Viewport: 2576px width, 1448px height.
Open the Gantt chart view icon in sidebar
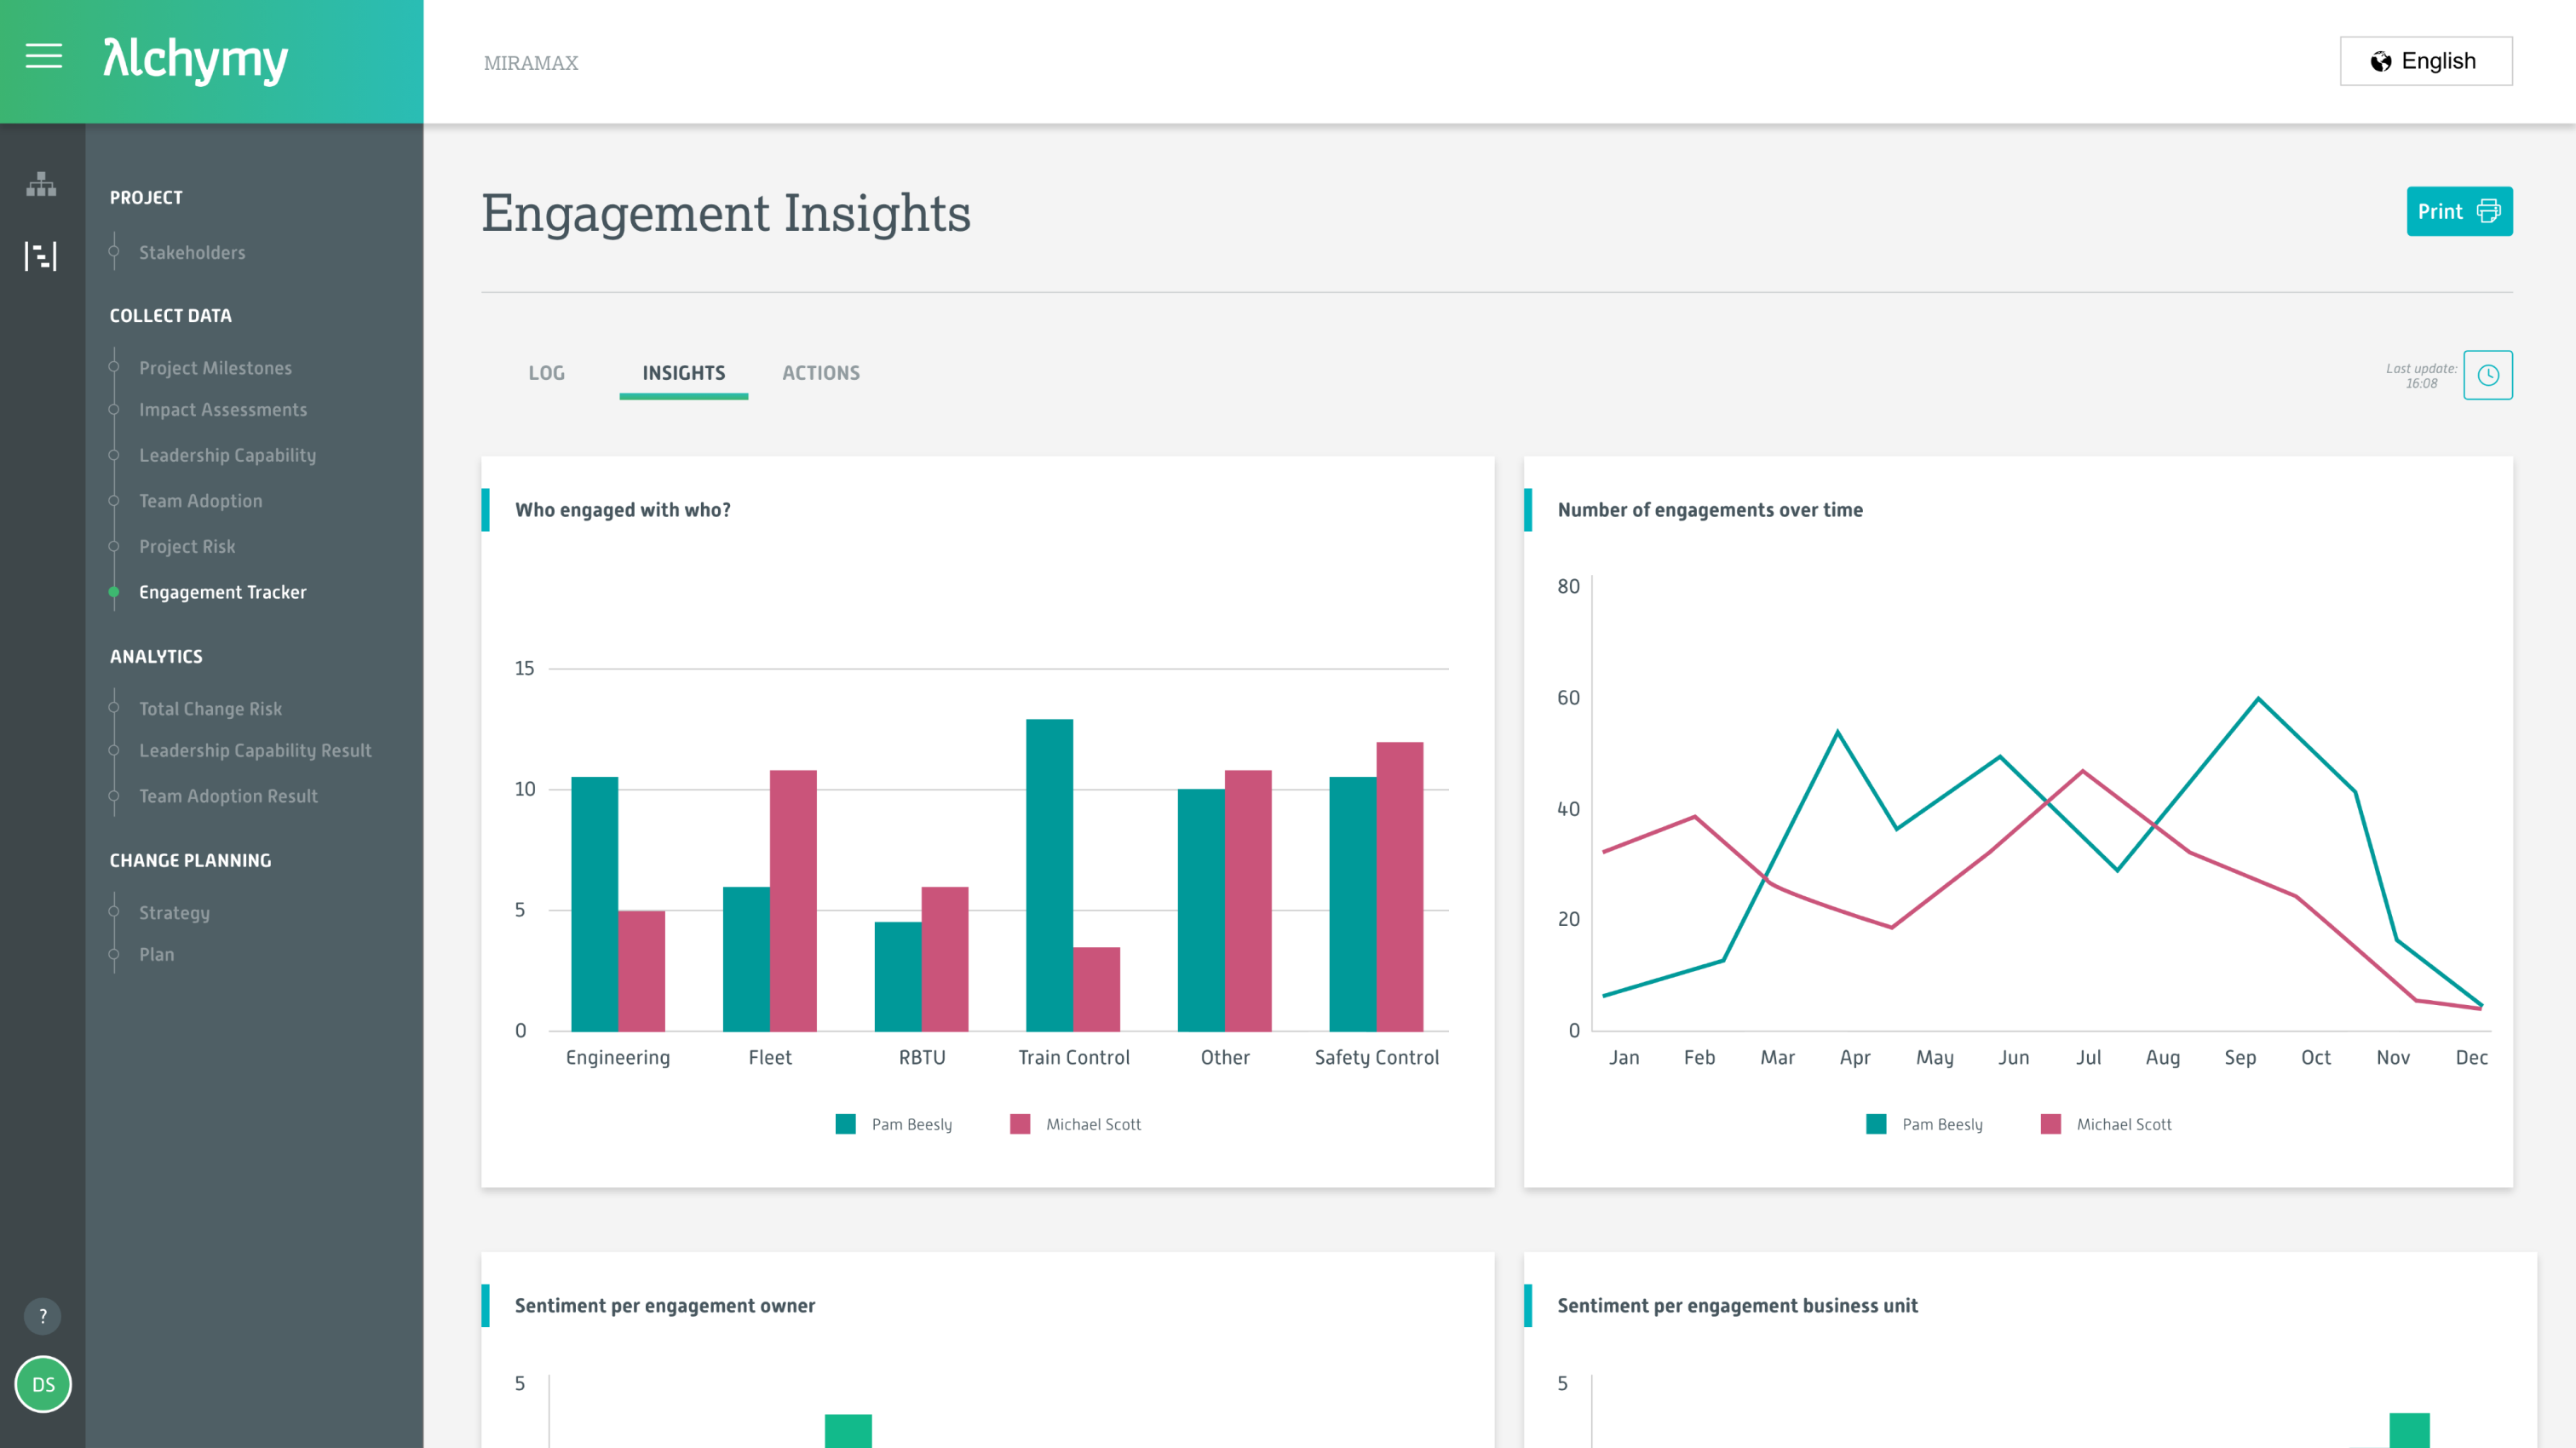(x=41, y=255)
